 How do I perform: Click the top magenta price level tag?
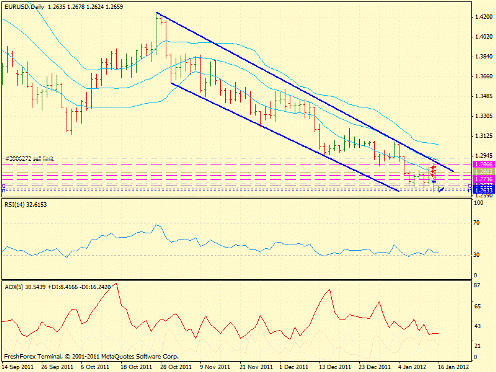tap(484, 164)
